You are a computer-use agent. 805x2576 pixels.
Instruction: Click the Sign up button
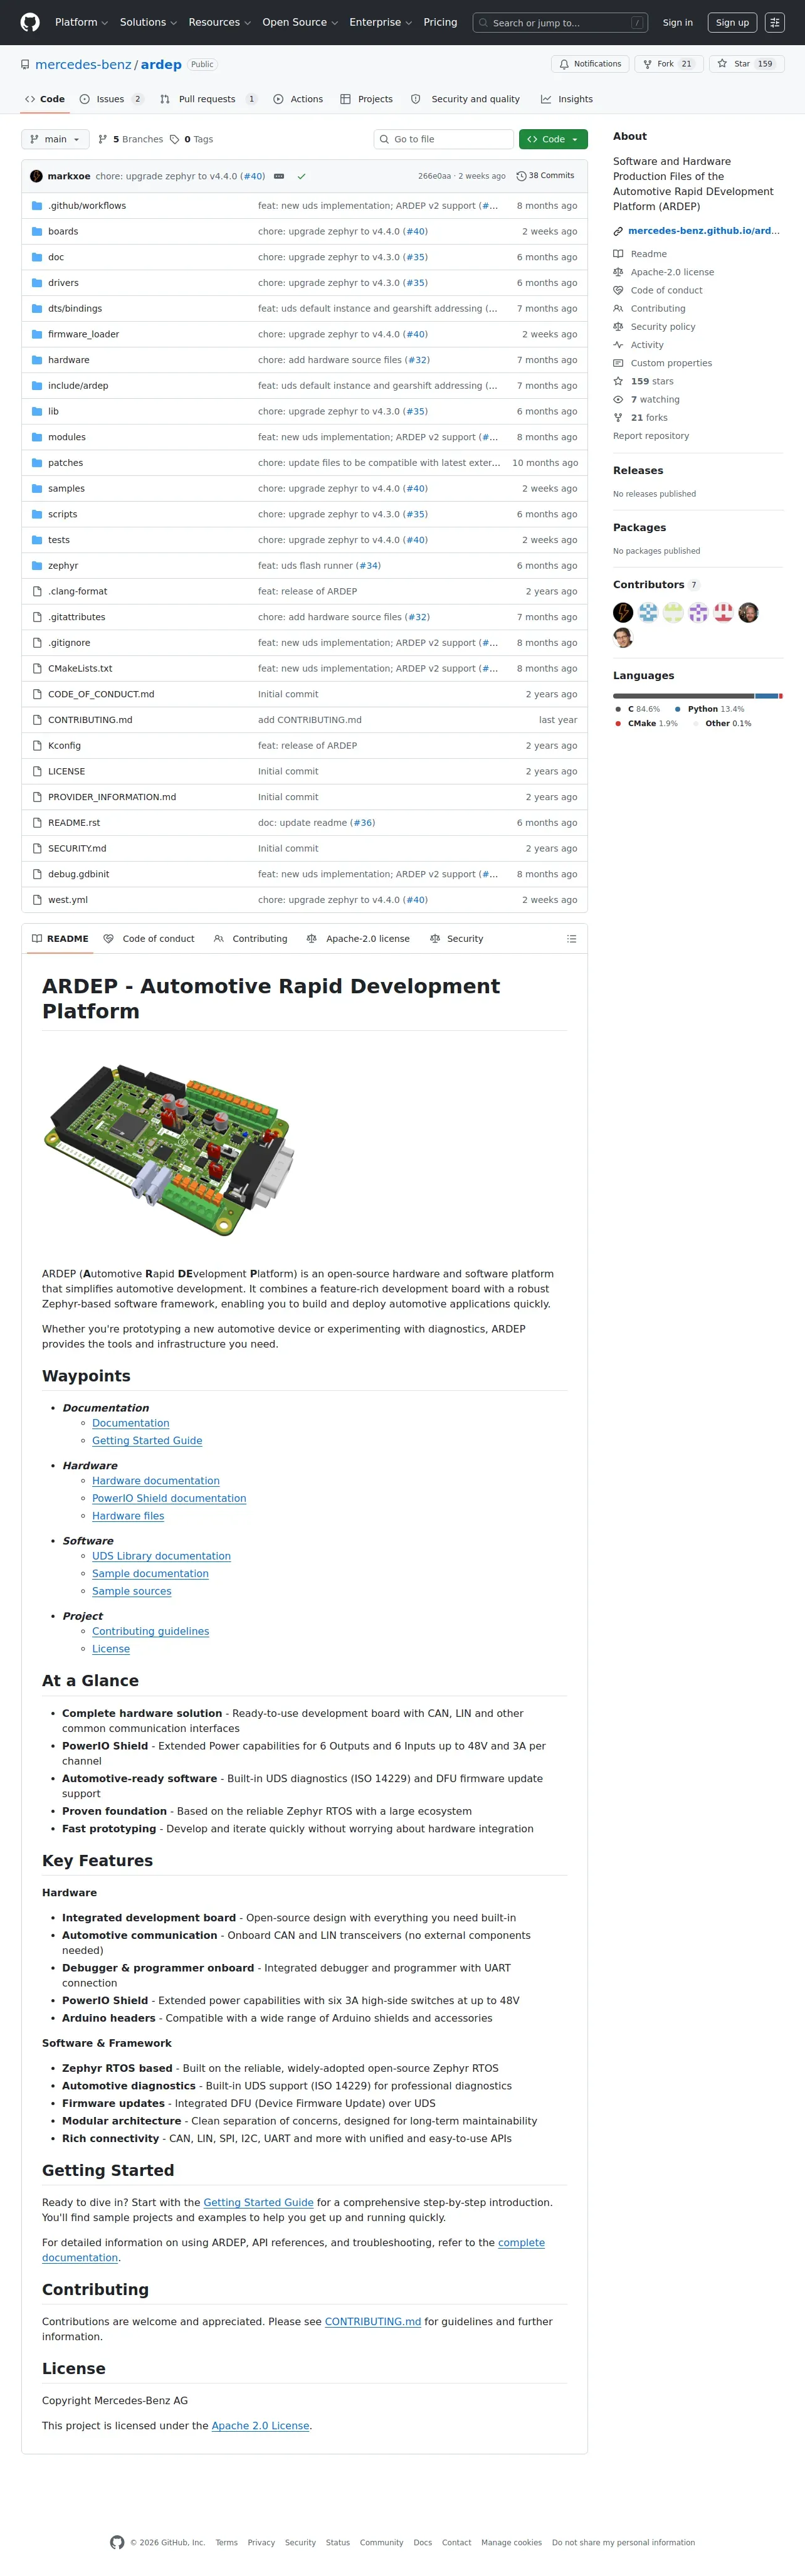[x=732, y=22]
